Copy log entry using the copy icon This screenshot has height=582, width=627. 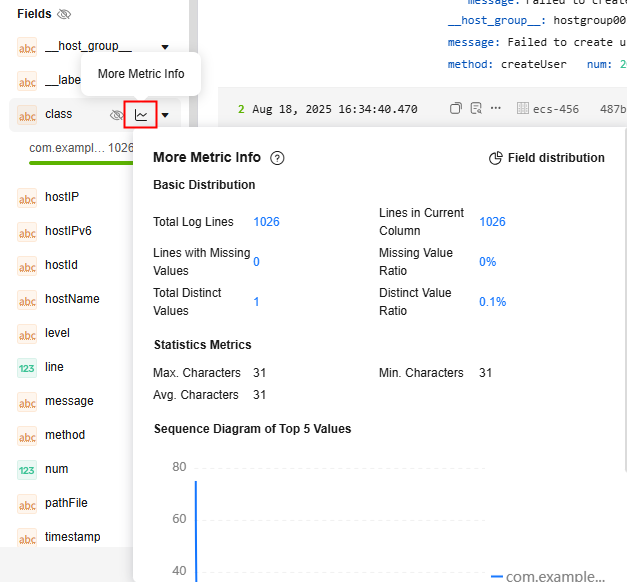pyautogui.click(x=455, y=108)
